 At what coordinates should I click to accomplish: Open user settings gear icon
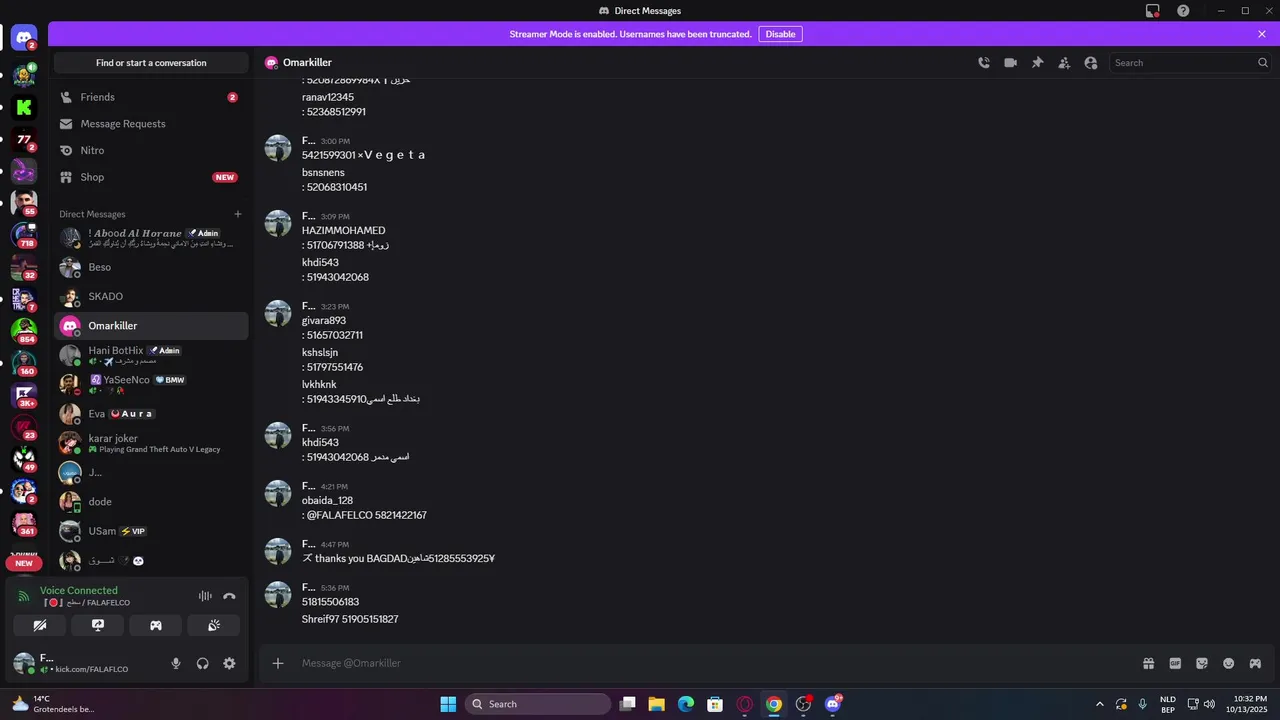coord(229,663)
